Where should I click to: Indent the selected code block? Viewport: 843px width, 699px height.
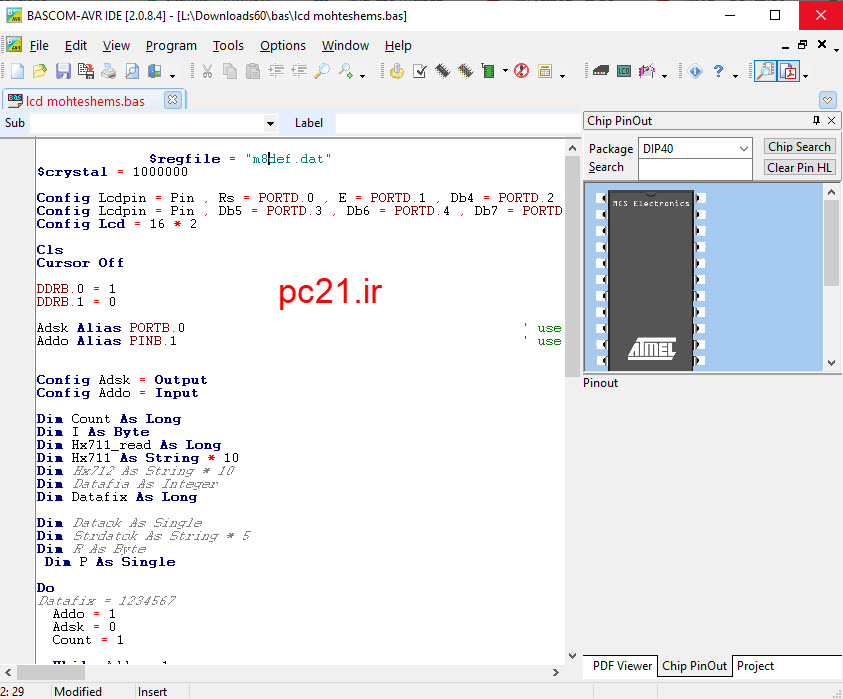coord(276,71)
